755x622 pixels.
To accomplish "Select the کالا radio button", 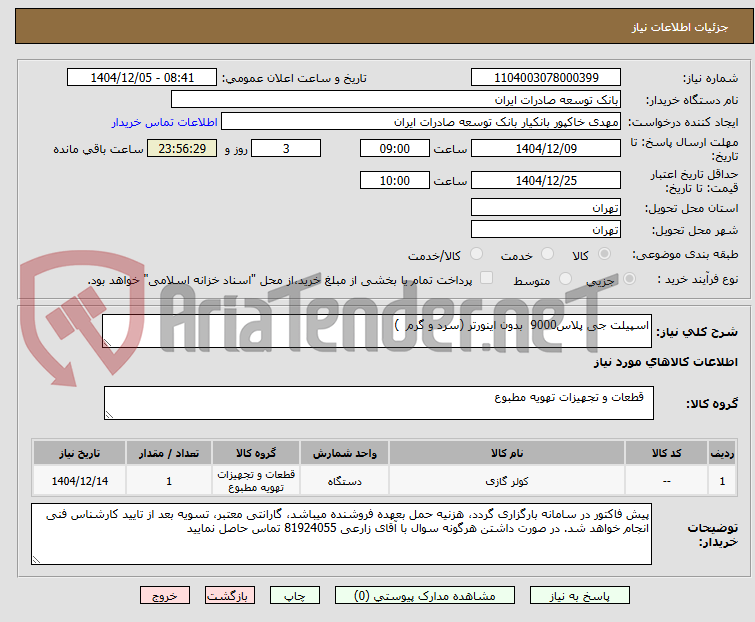I will coord(604,254).
